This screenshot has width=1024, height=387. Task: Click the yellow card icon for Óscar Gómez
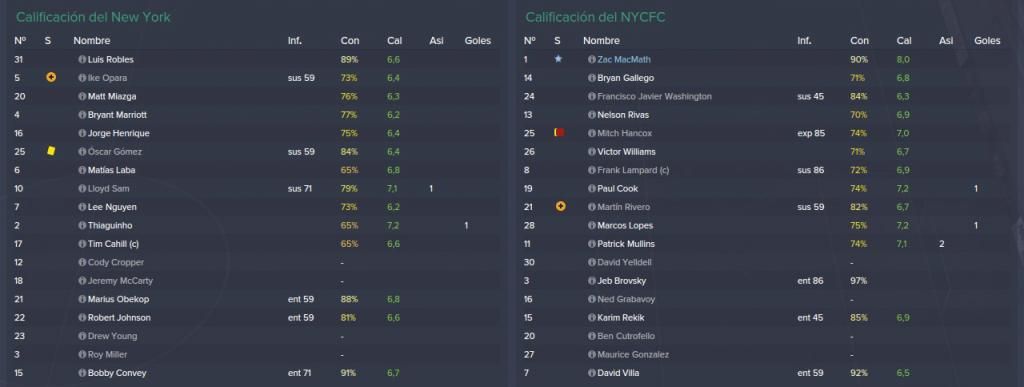click(x=52, y=151)
